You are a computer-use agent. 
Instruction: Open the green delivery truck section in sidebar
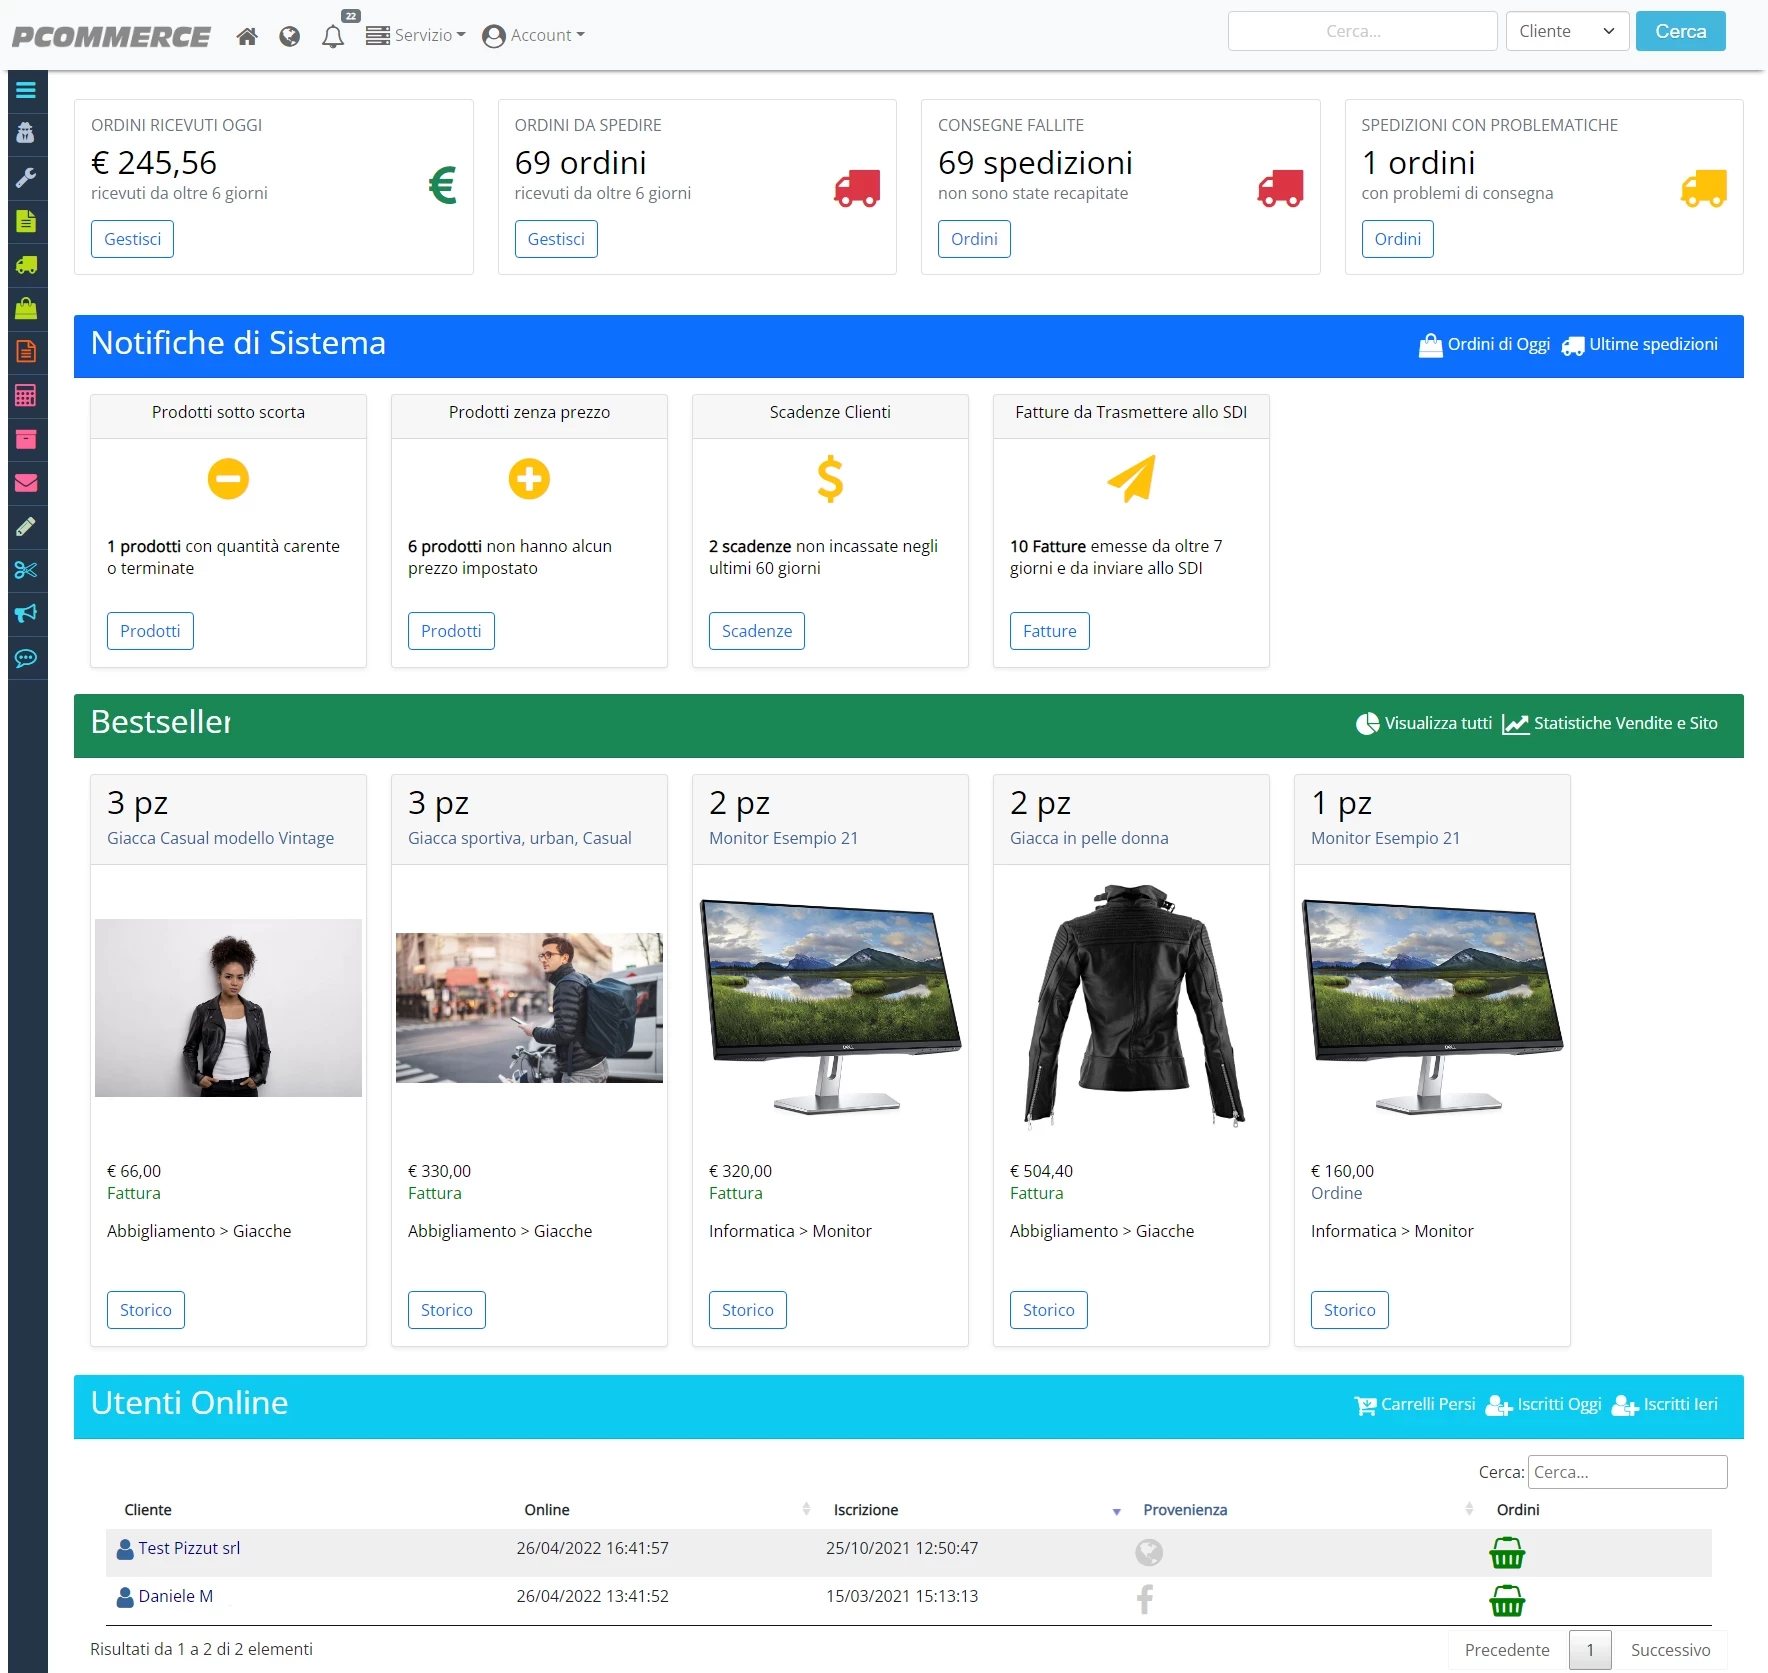point(27,265)
